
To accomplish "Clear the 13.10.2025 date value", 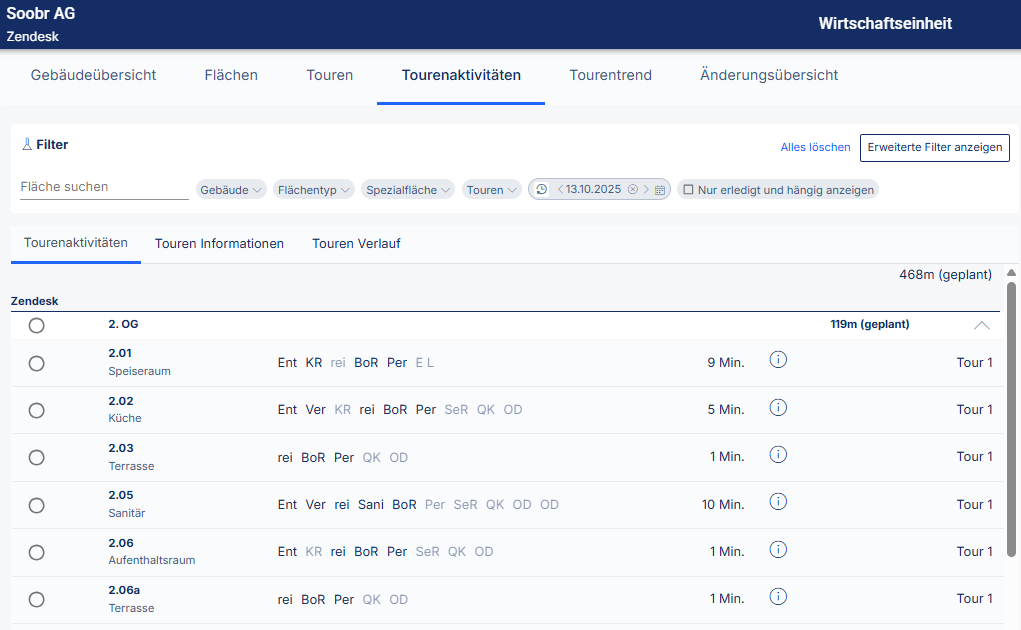I will click(x=632, y=189).
